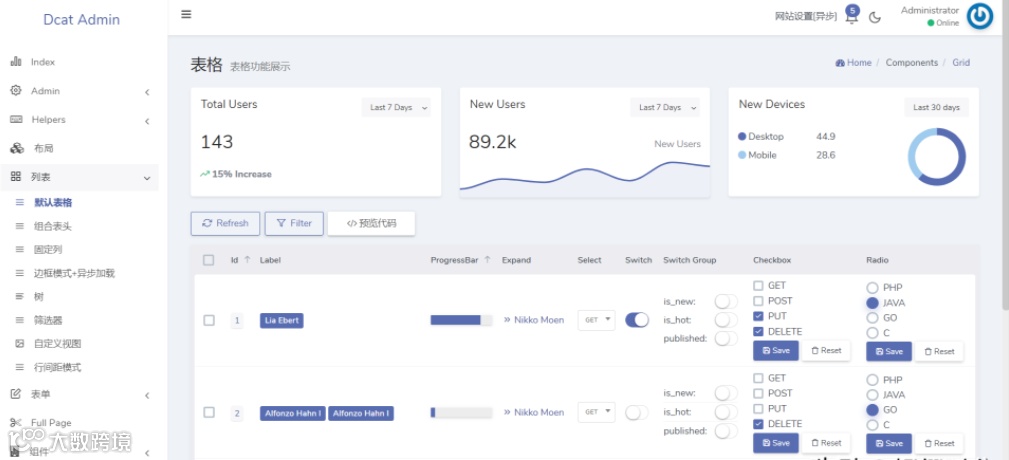The width and height of the screenshot is (1009, 460).
Task: Expand the Helpers sidebar chevron
Action: click(147, 121)
